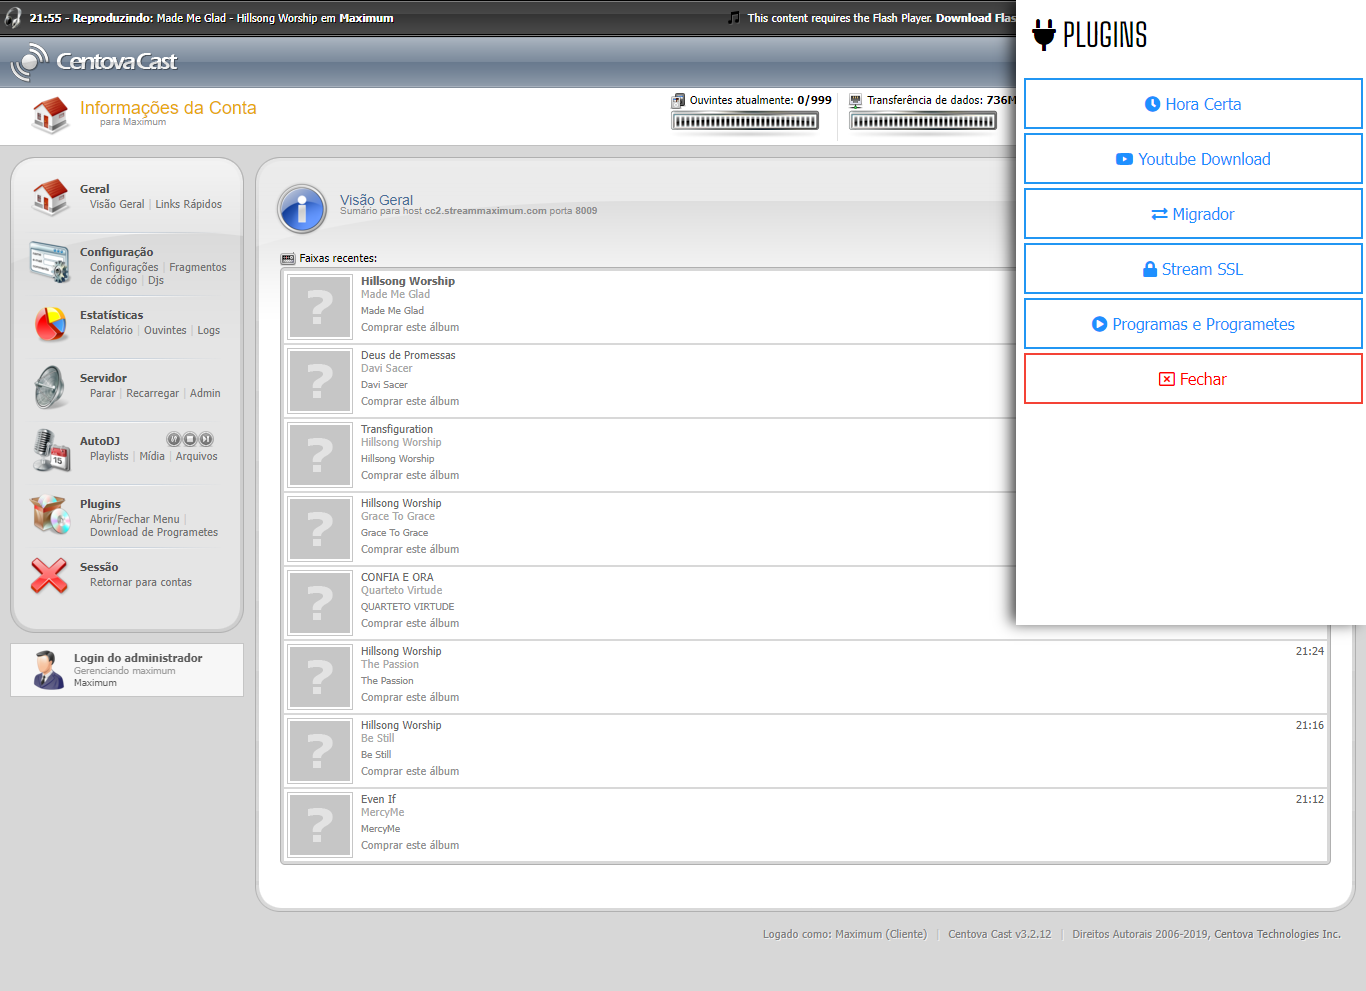The image size is (1366, 991).
Task: Click the Sessão red X icon
Action: (x=50, y=575)
